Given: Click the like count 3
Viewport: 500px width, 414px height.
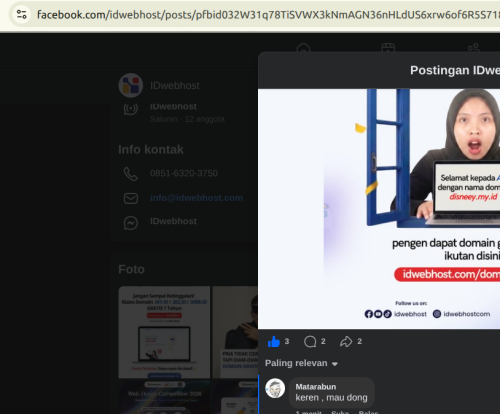Looking at the screenshot, I should tap(287, 341).
